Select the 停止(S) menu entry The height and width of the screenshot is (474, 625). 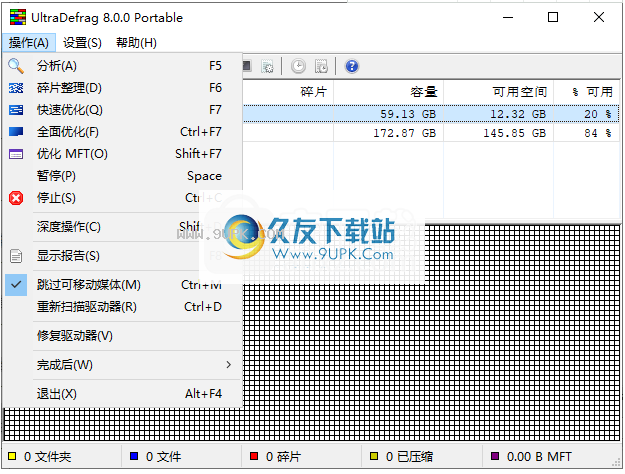pos(123,198)
